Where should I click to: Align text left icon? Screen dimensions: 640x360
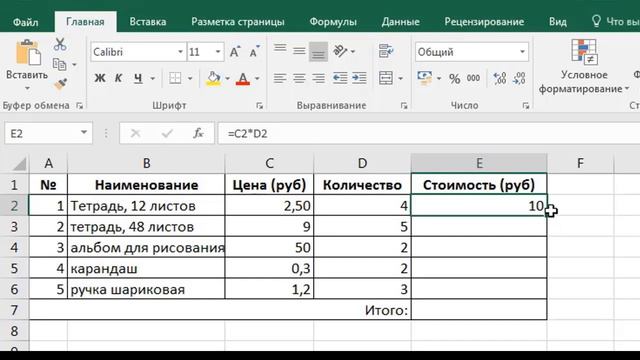pos(280,78)
